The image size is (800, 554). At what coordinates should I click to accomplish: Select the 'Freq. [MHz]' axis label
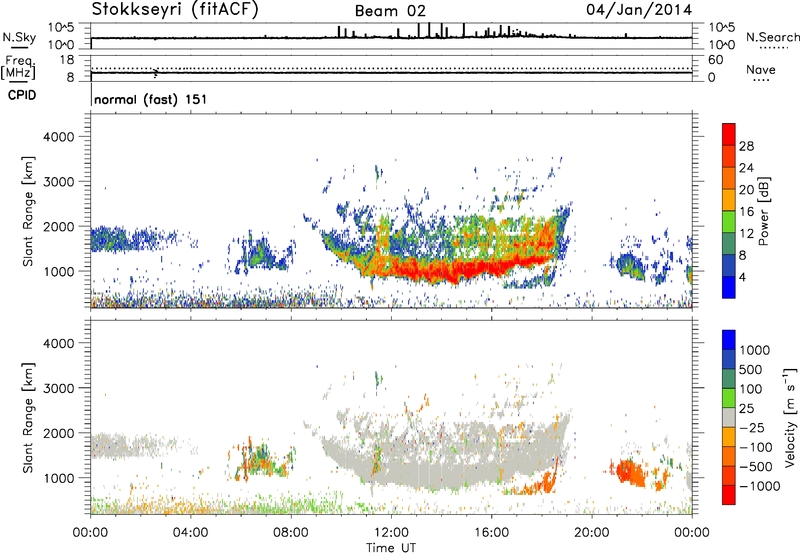(18, 67)
